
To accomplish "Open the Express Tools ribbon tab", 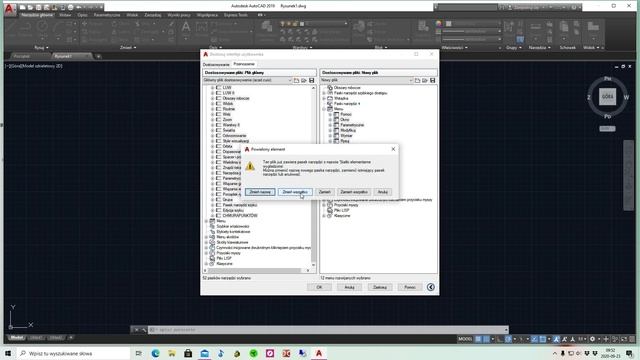I will coord(236,15).
